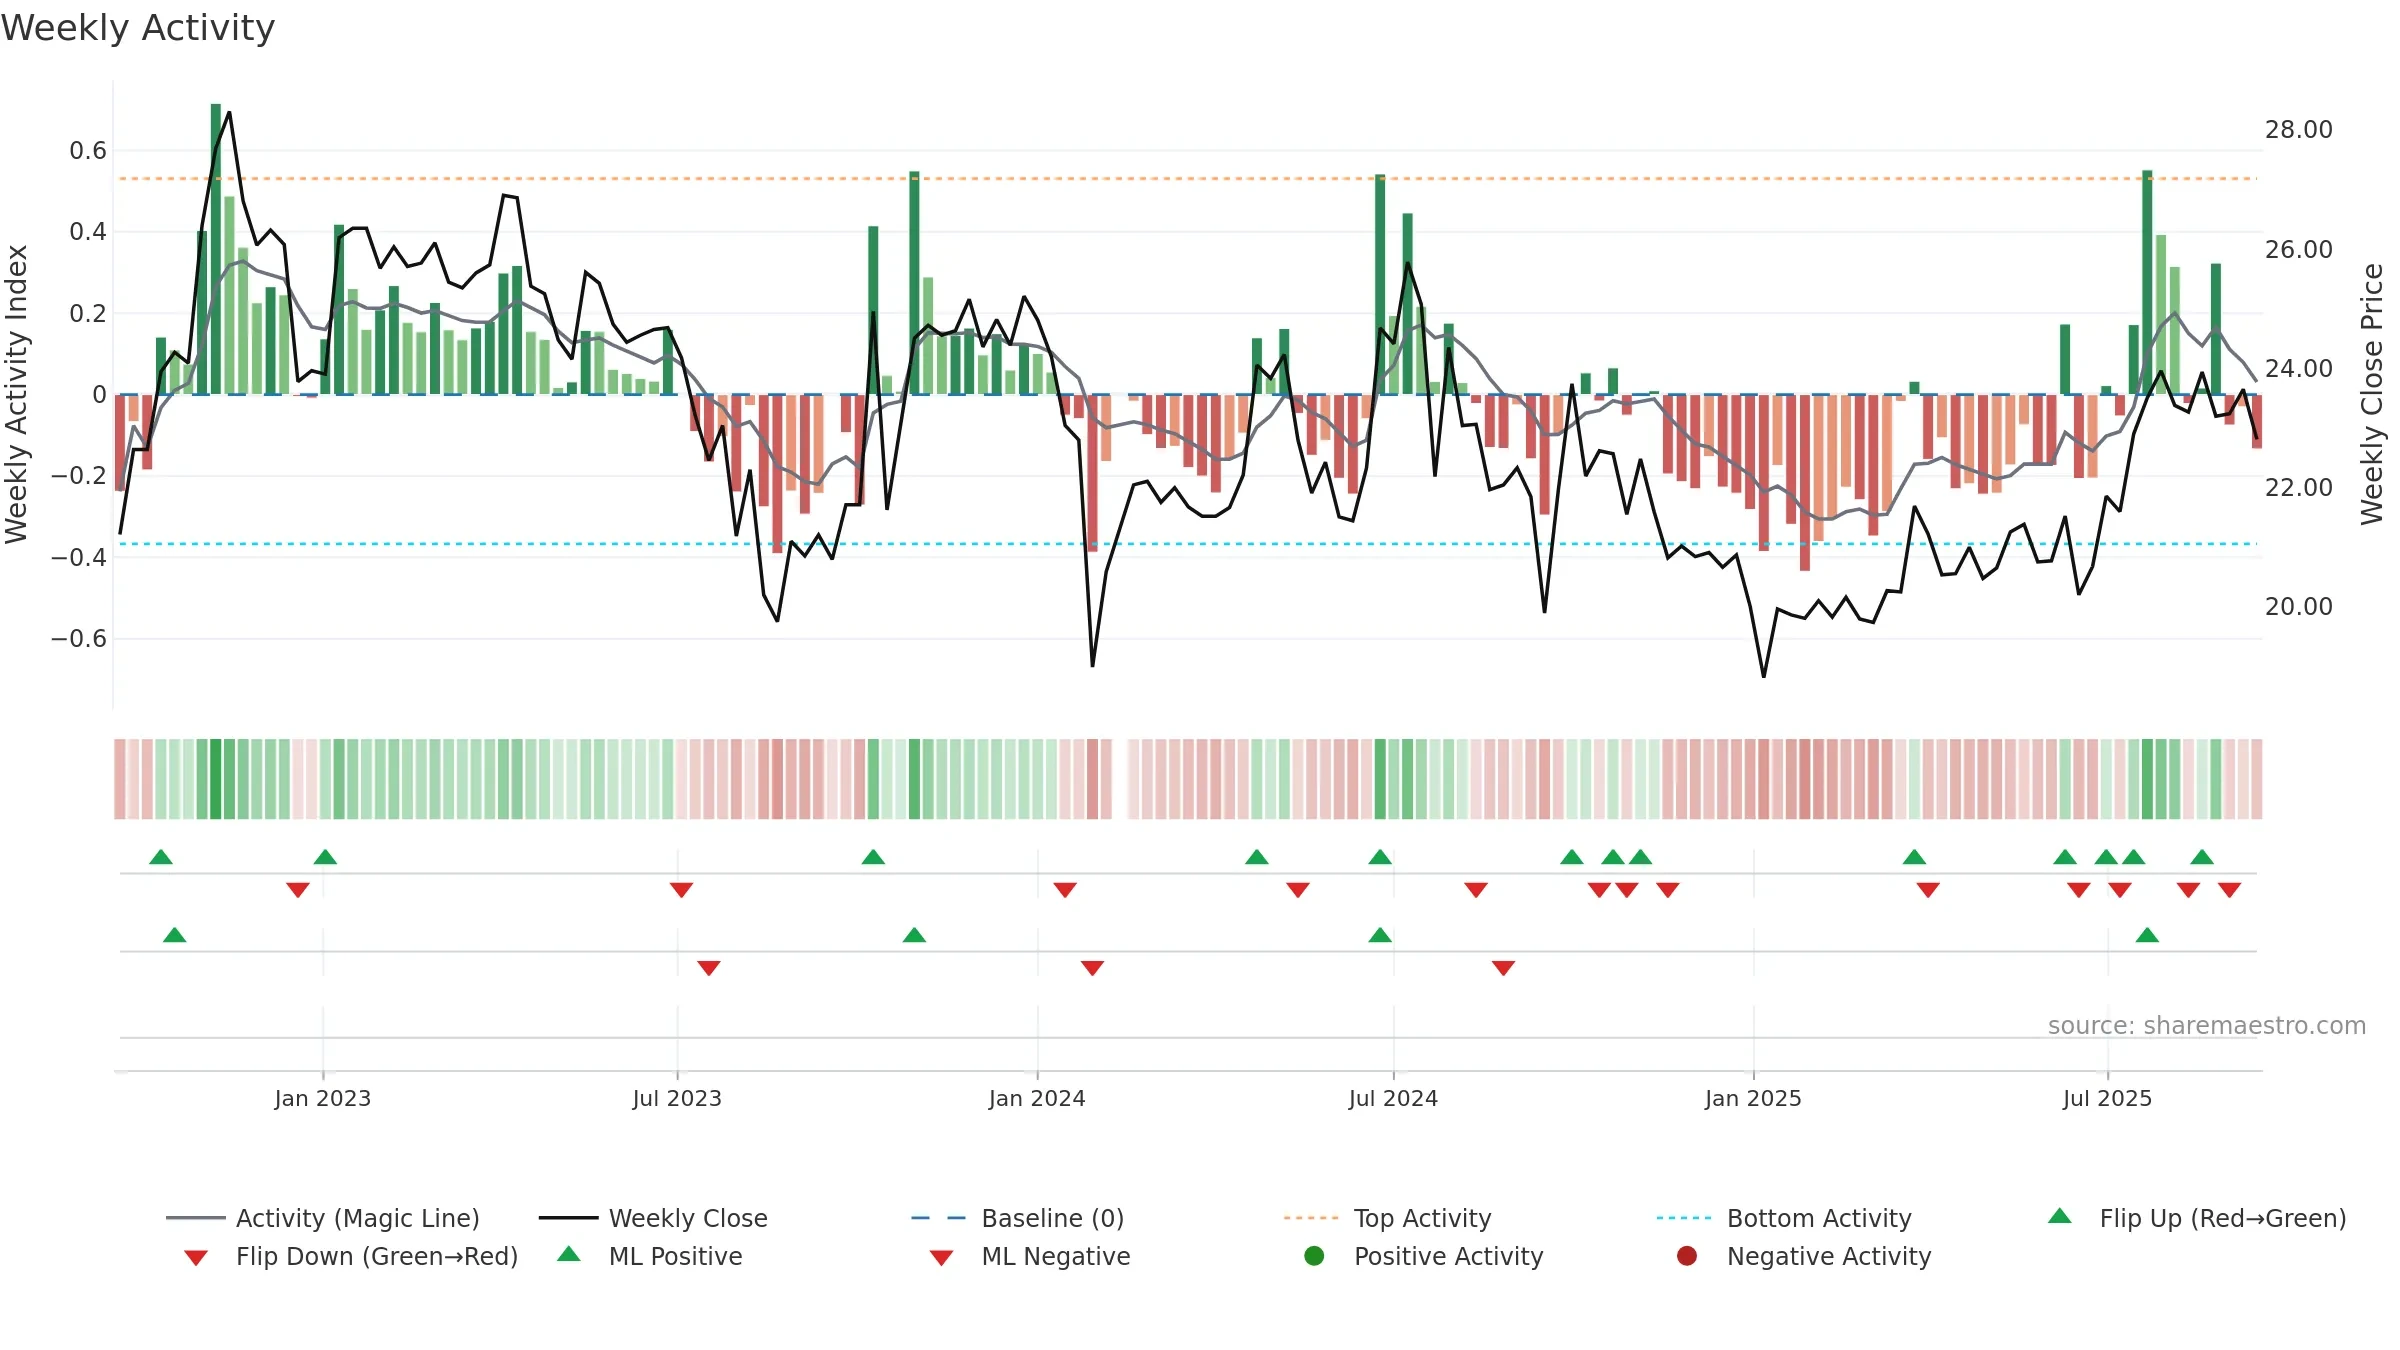2400x1350 pixels.
Task: Click the Jul 2025 axis label
Action: [2107, 1098]
